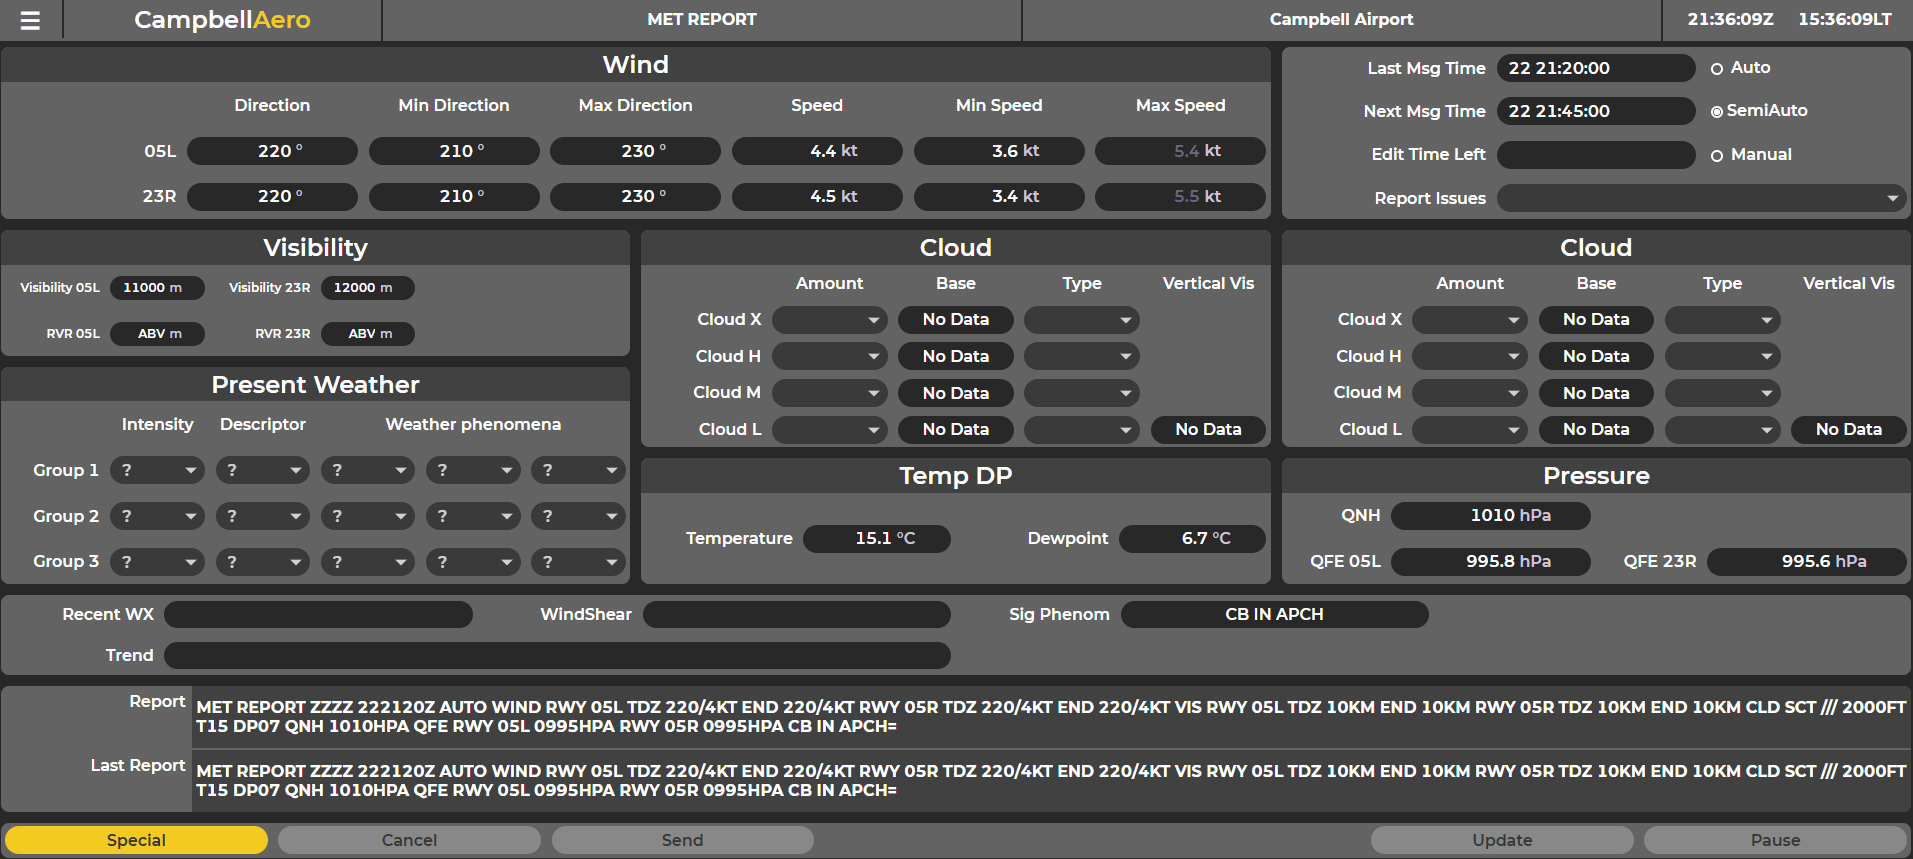Screen dimensions: 1913x859
Task: Click the RVR 23R ABV field
Action: [x=368, y=334]
